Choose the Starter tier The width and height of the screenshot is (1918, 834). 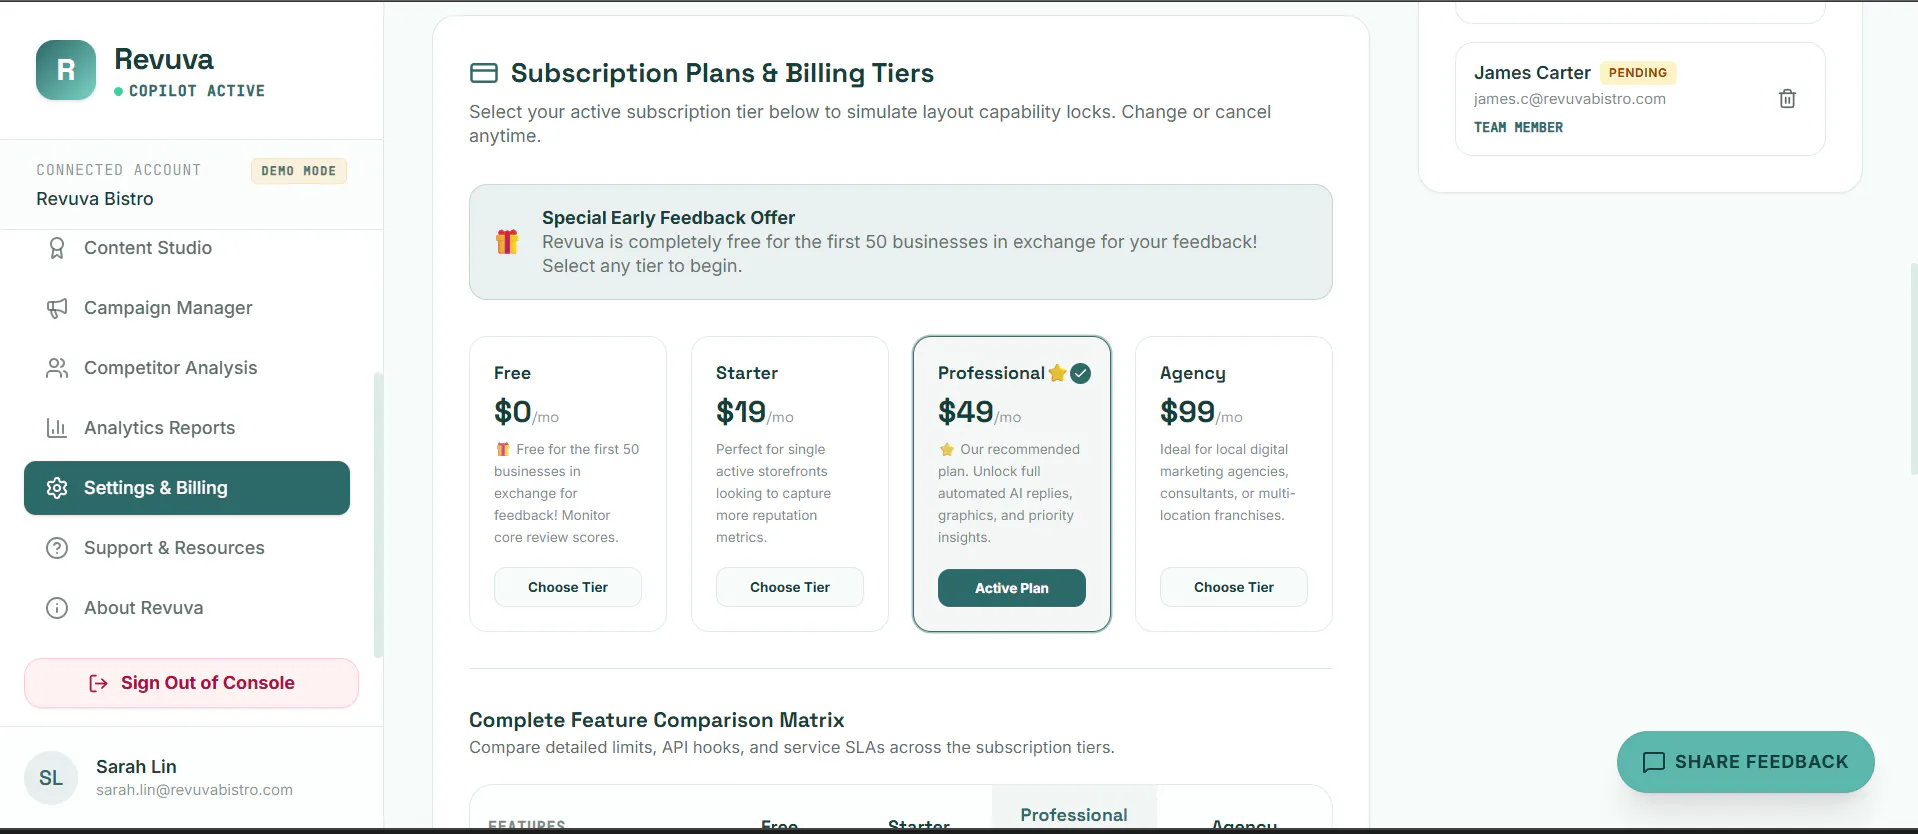coord(790,587)
